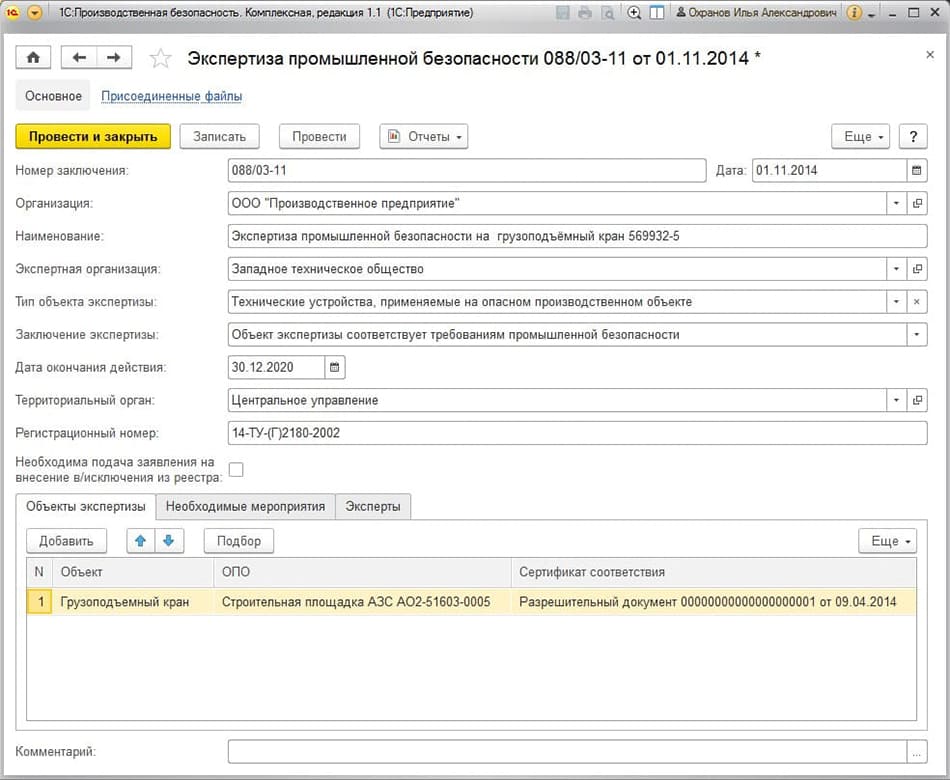Expand the Экспертная организация dropdown

pyautogui.click(x=896, y=268)
